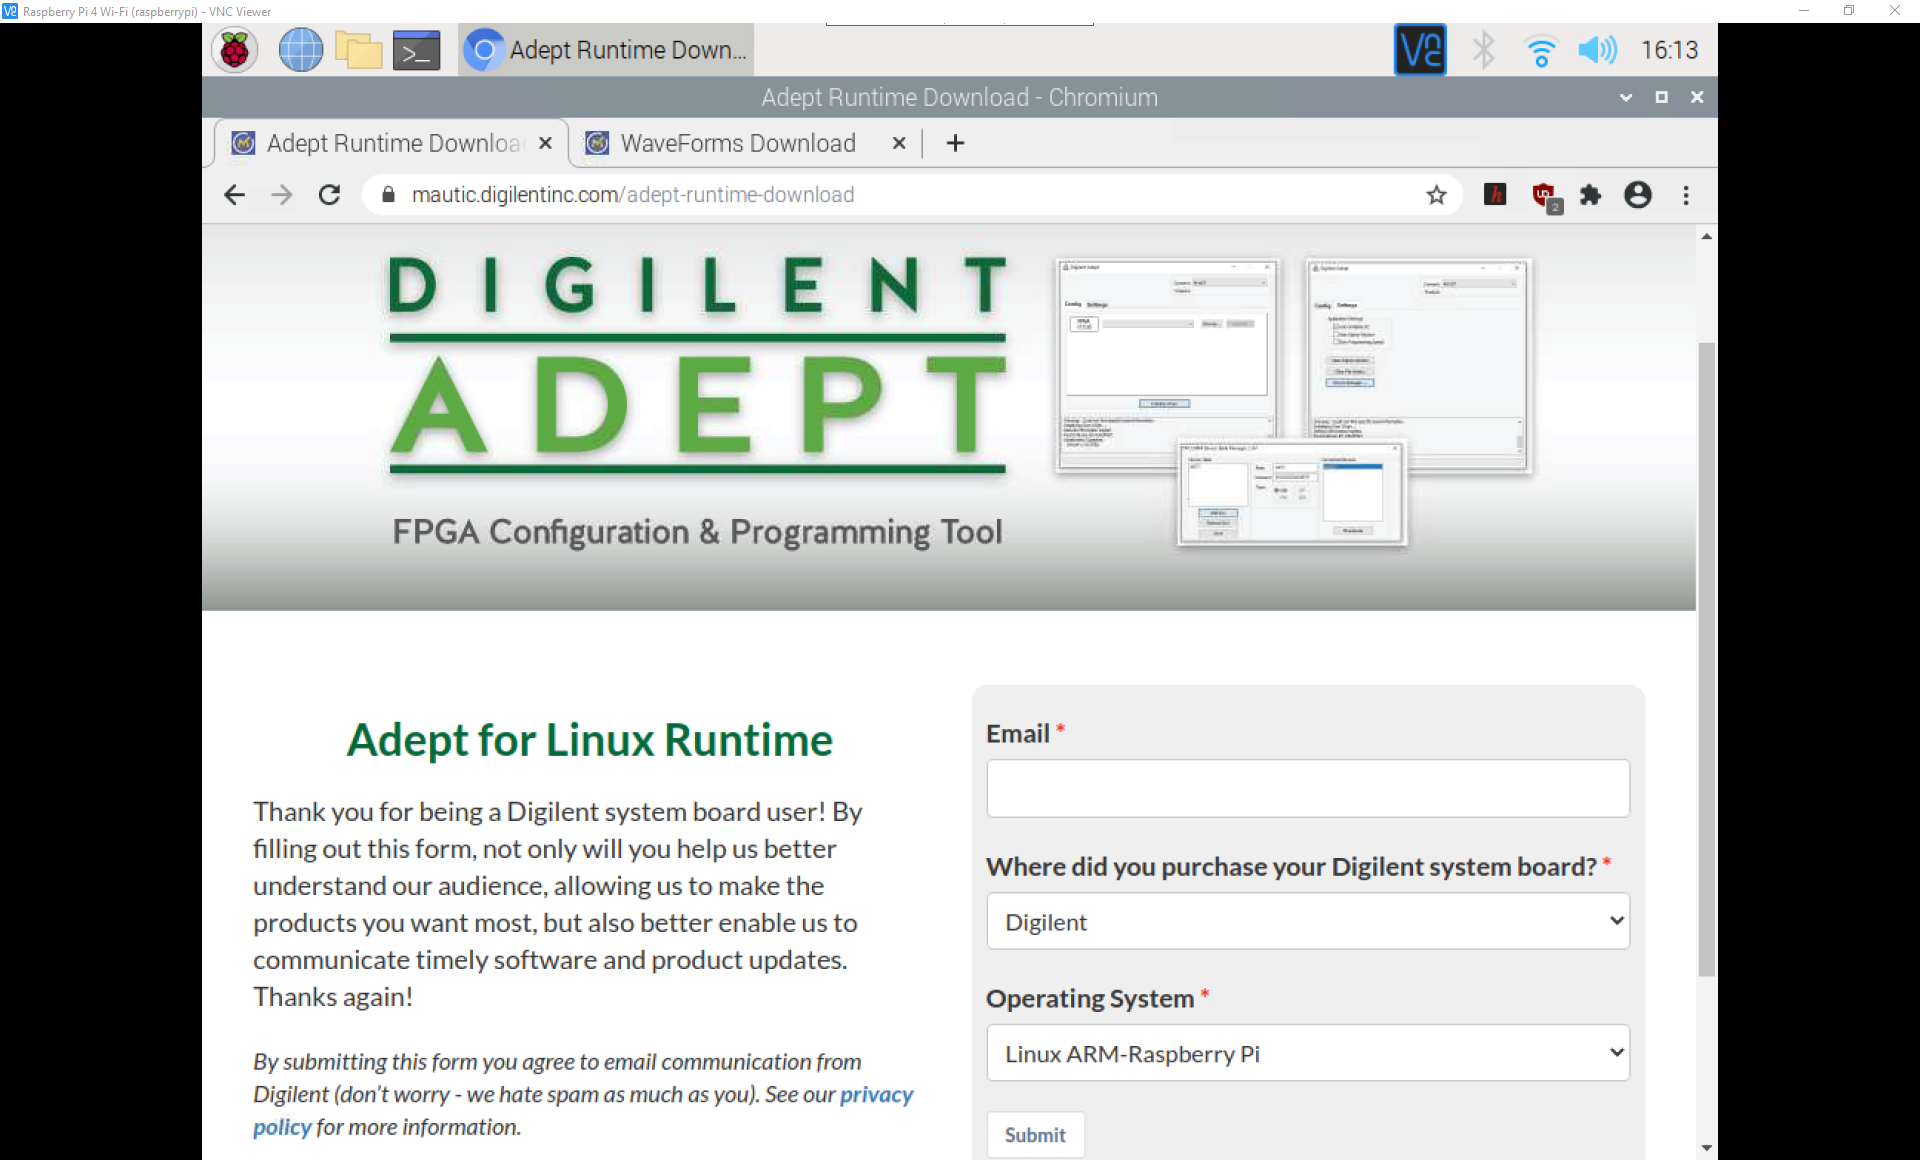Click the address bar URL

[x=632, y=195]
